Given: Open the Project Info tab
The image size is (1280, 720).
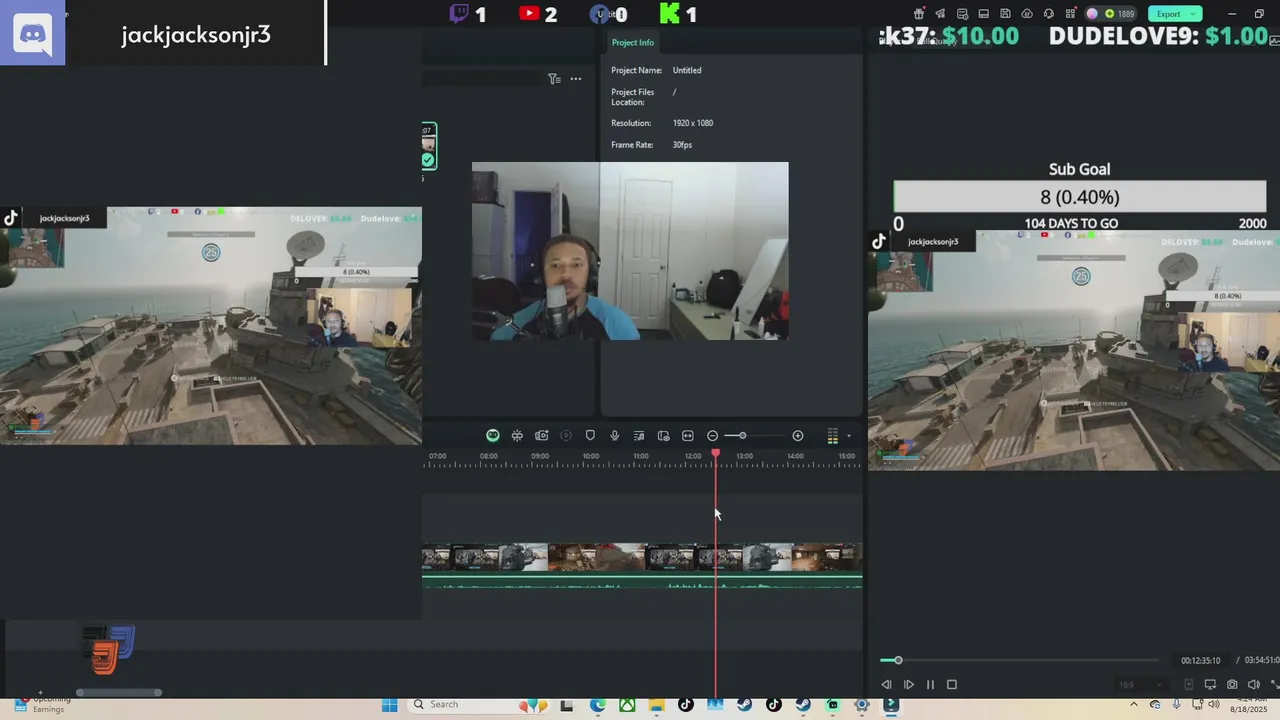Looking at the screenshot, I should click(633, 43).
